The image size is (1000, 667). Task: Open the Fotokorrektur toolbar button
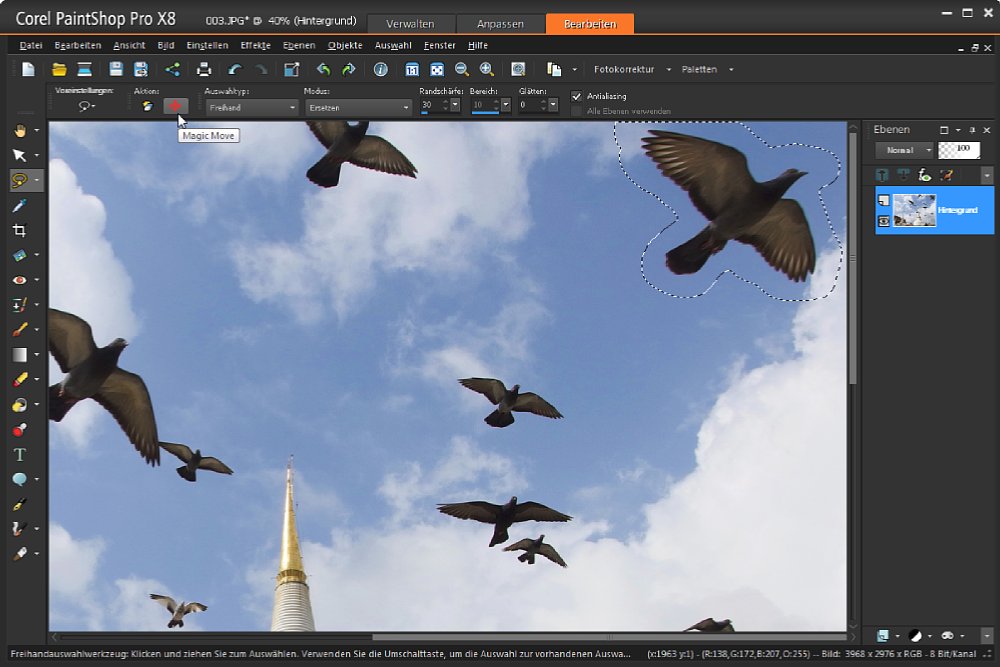point(623,69)
